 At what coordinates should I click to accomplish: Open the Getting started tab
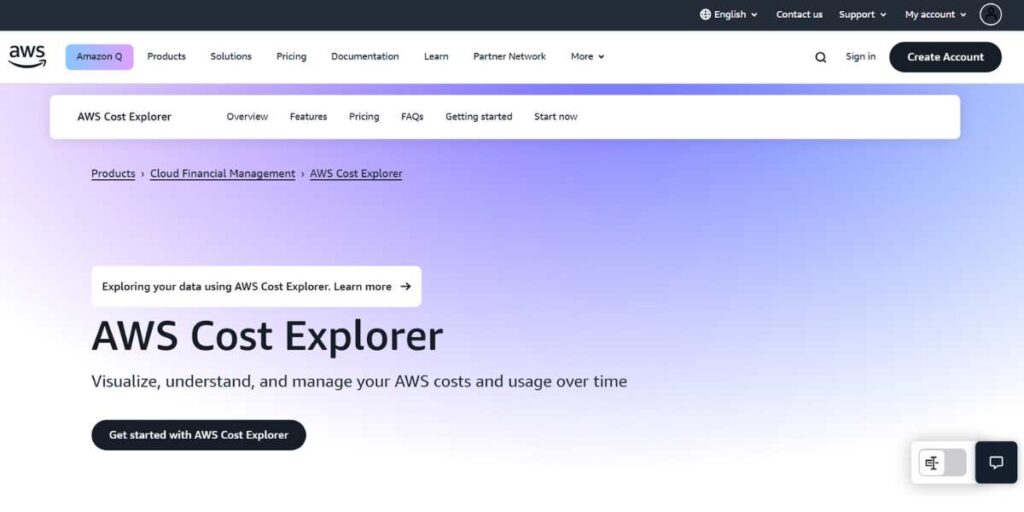478,117
